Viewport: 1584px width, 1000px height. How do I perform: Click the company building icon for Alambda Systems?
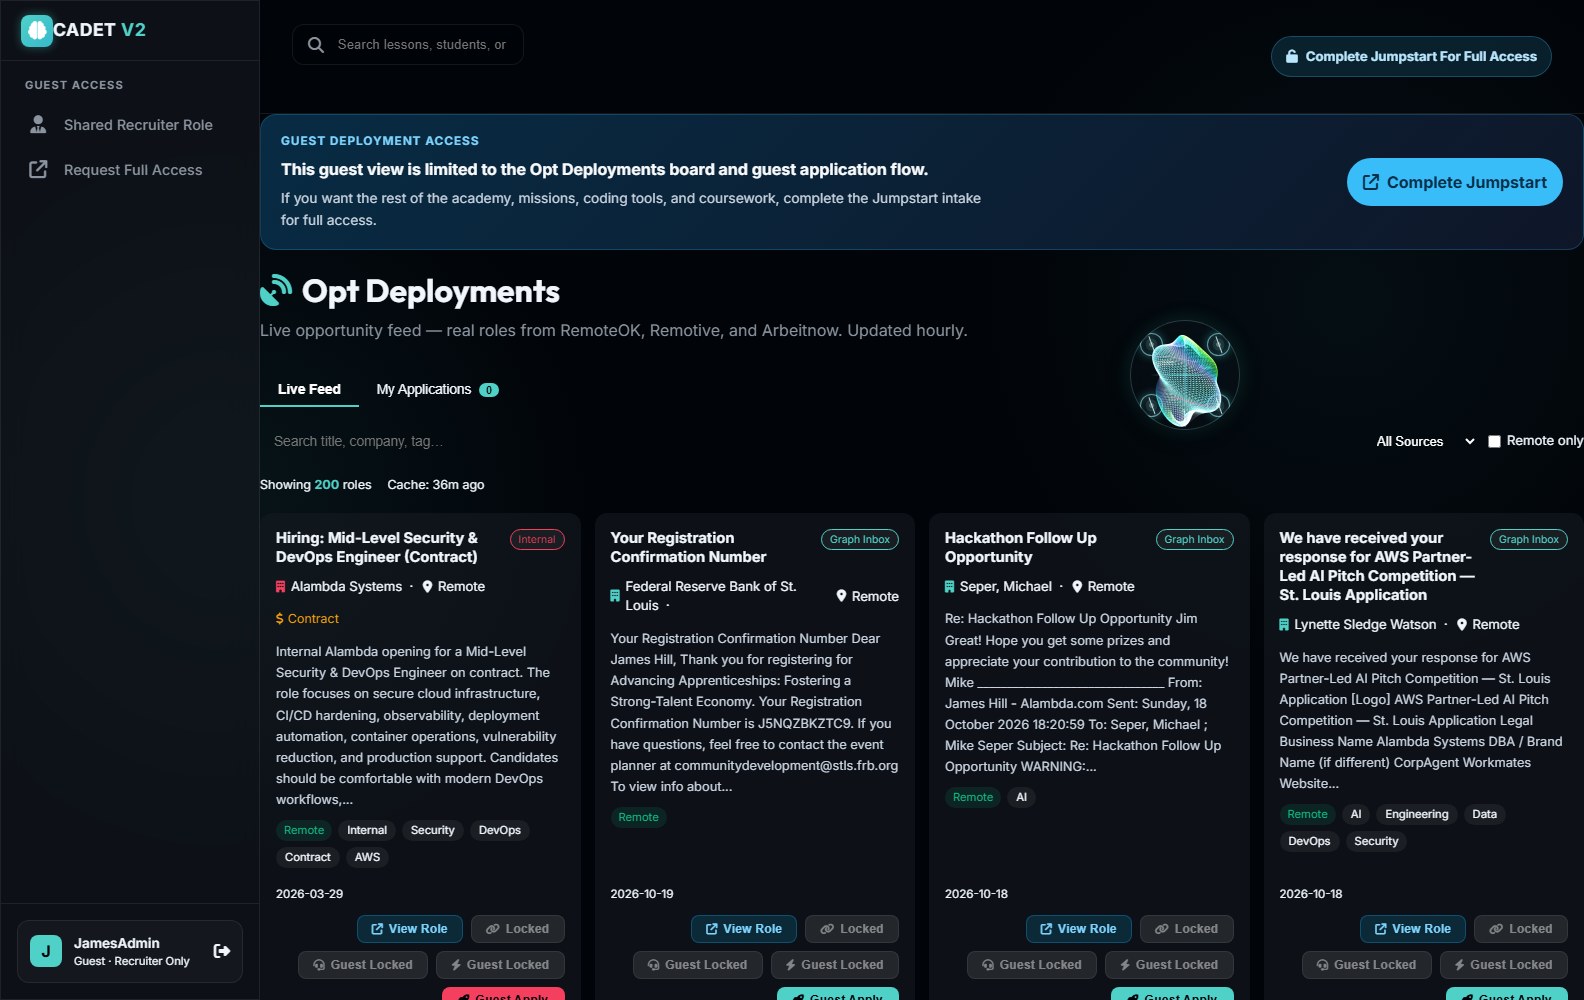coord(281,587)
